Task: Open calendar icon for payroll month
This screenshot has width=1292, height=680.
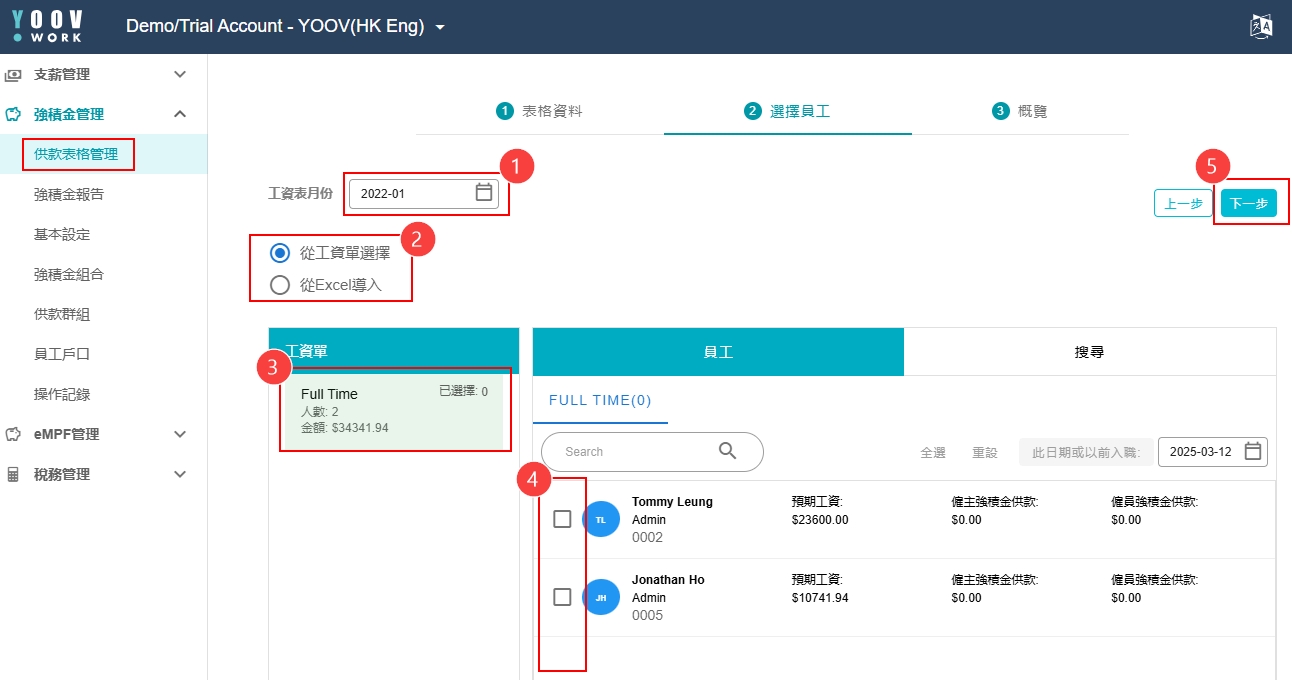Action: [484, 193]
